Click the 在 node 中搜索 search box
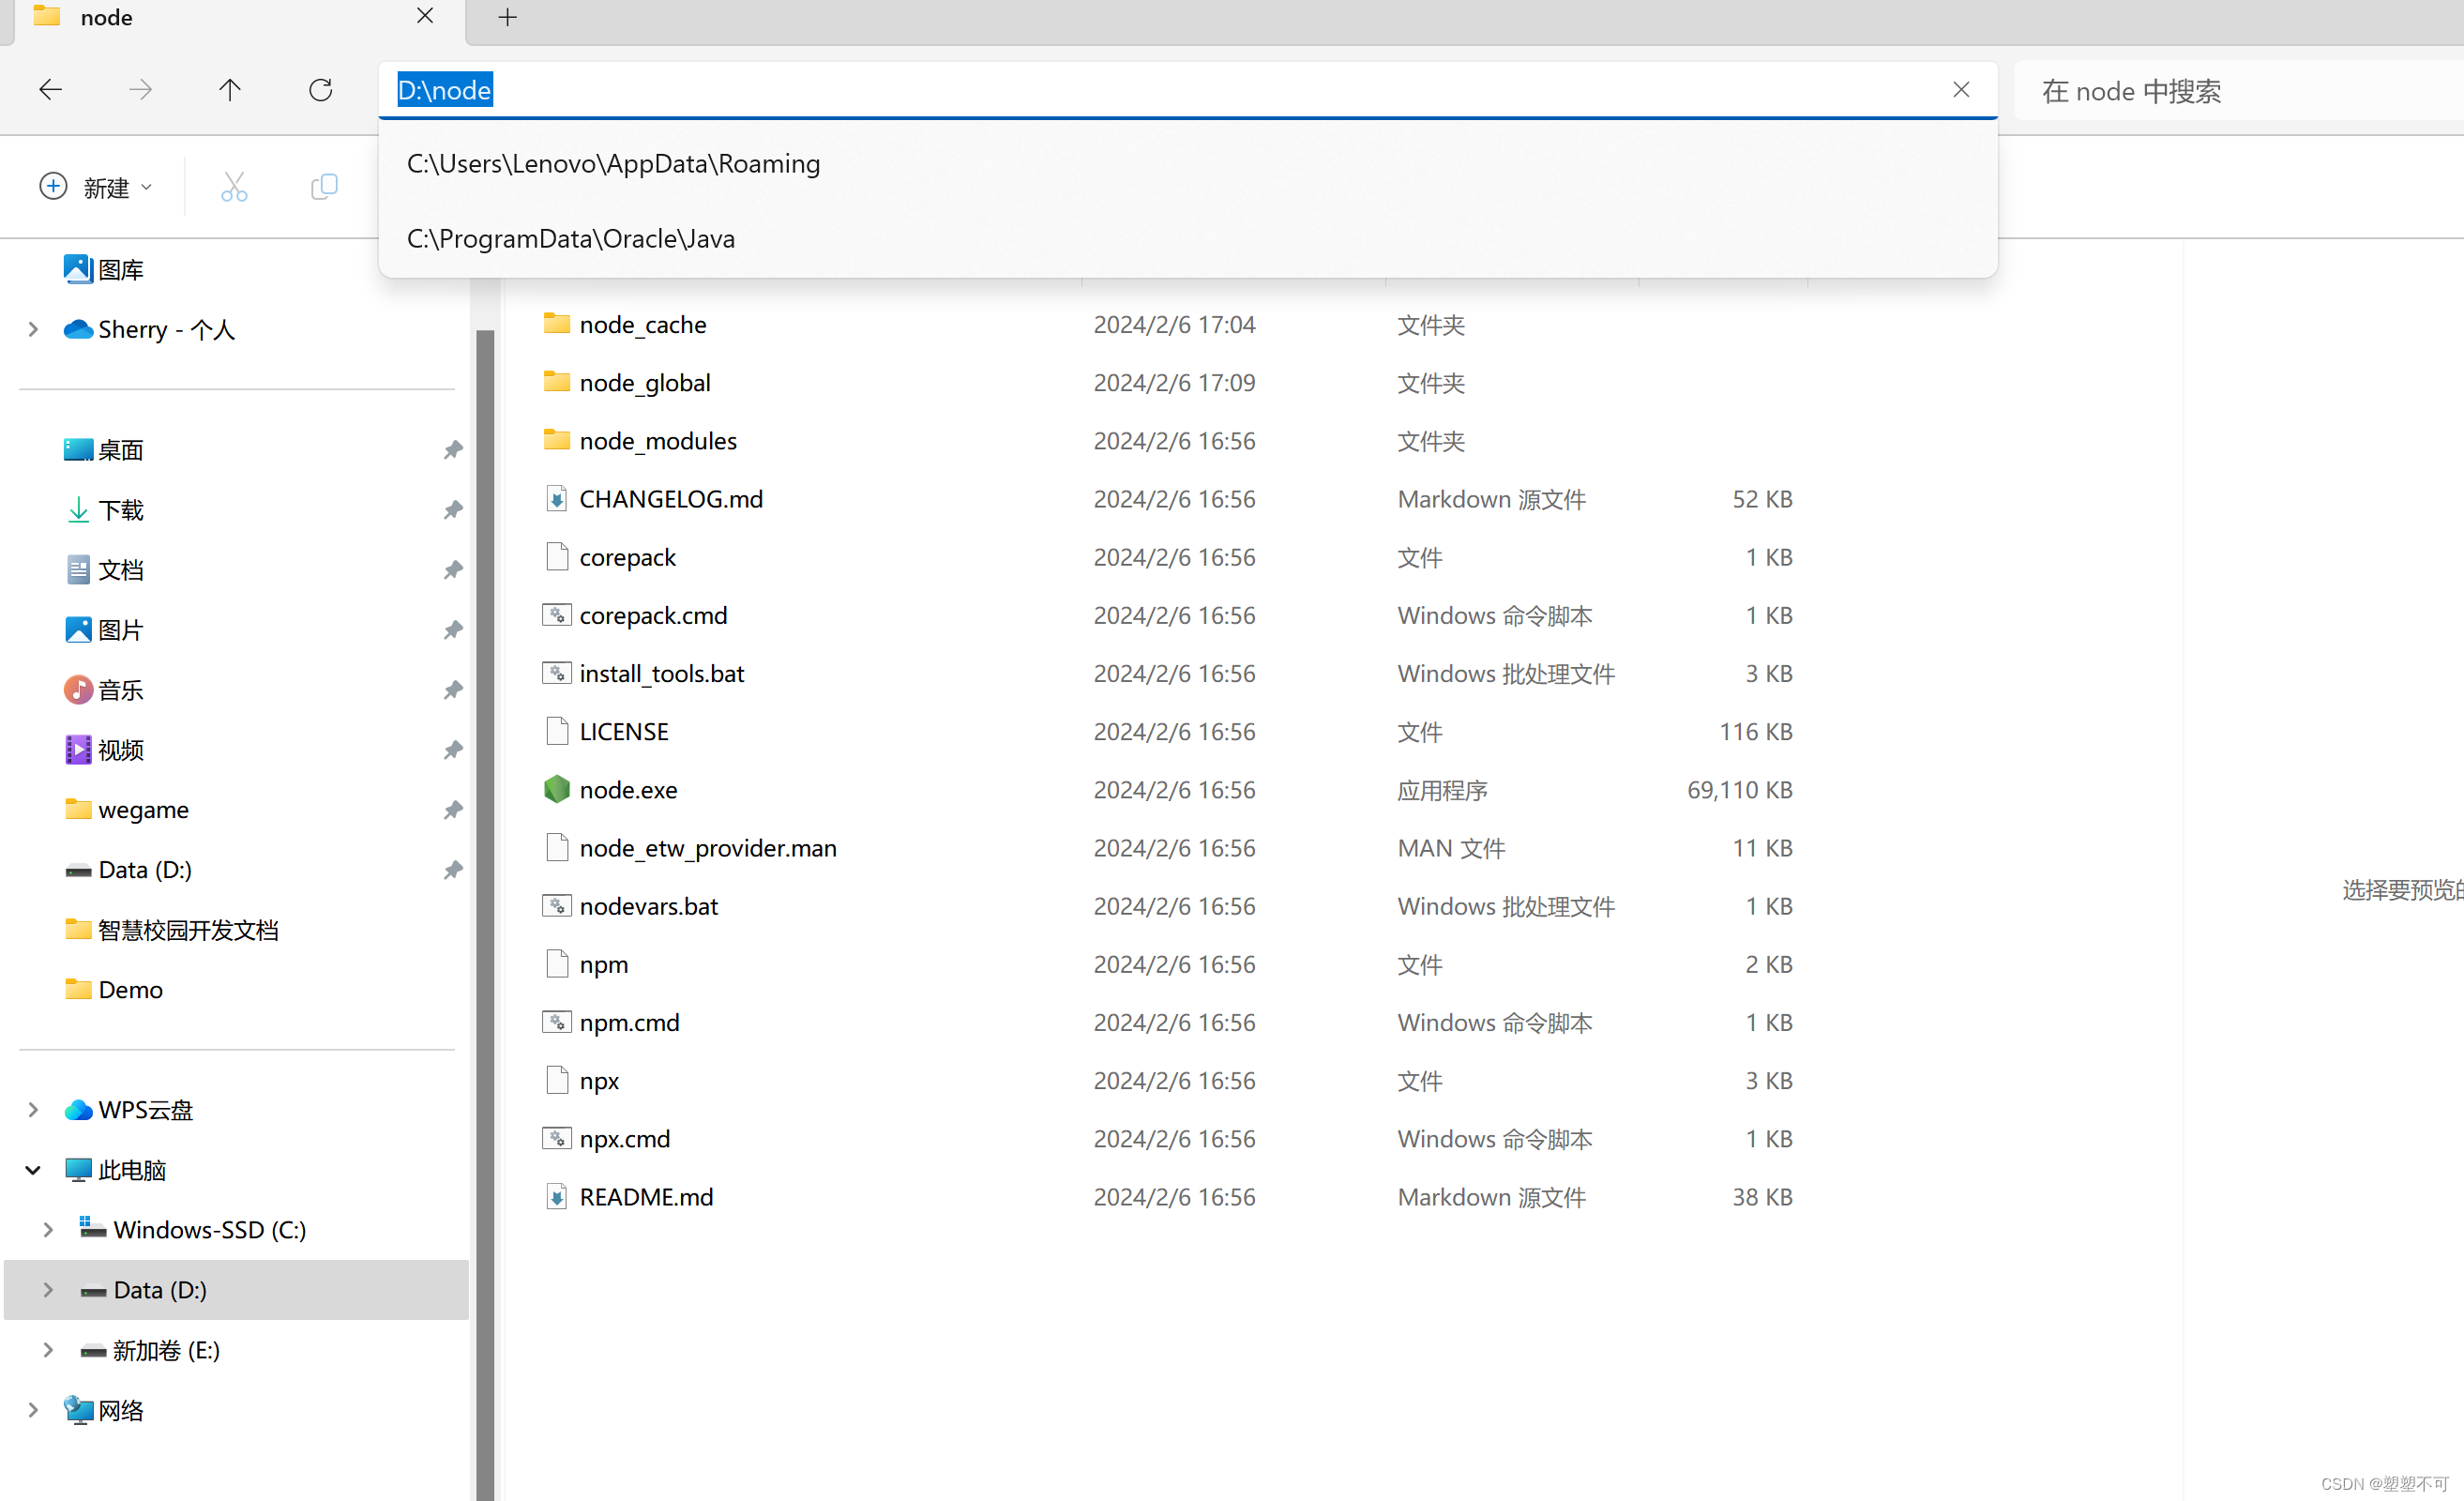This screenshot has width=2464, height=1501. (2238, 91)
